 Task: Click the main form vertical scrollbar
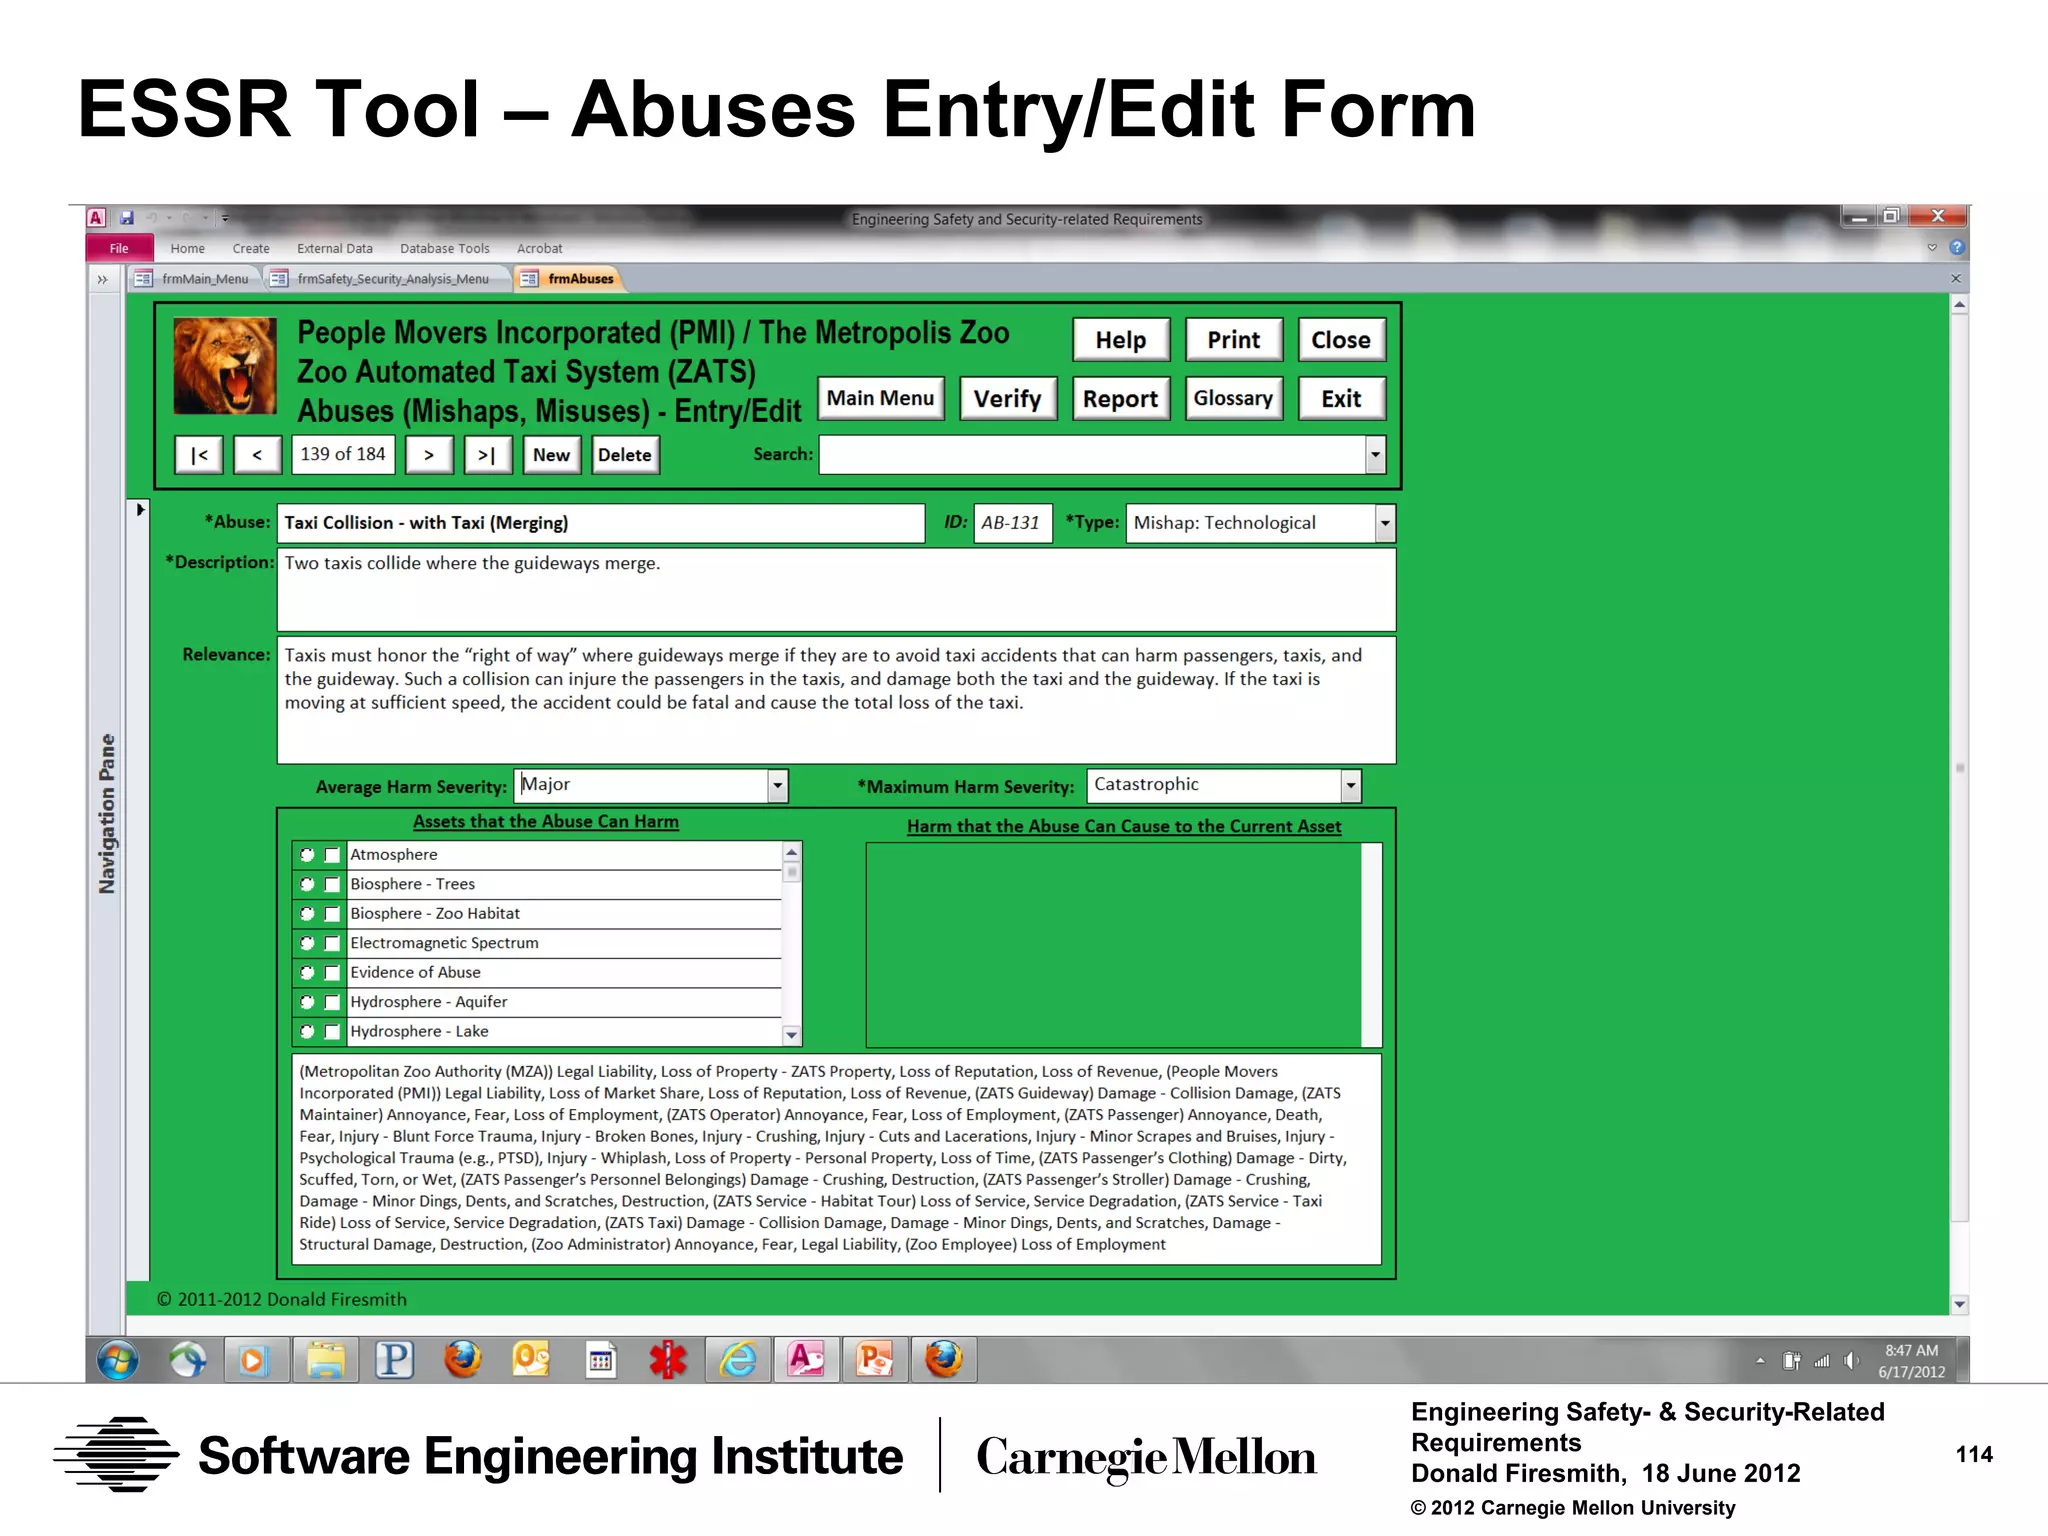click(1959, 769)
